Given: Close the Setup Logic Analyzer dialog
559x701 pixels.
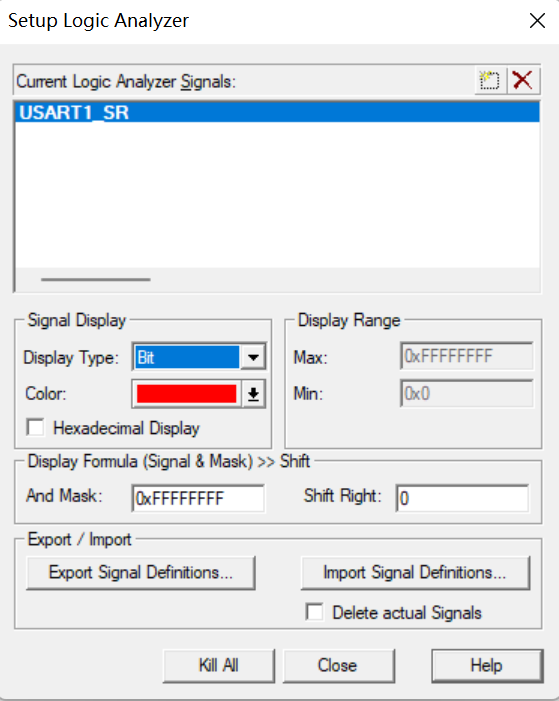Looking at the screenshot, I should (537, 21).
